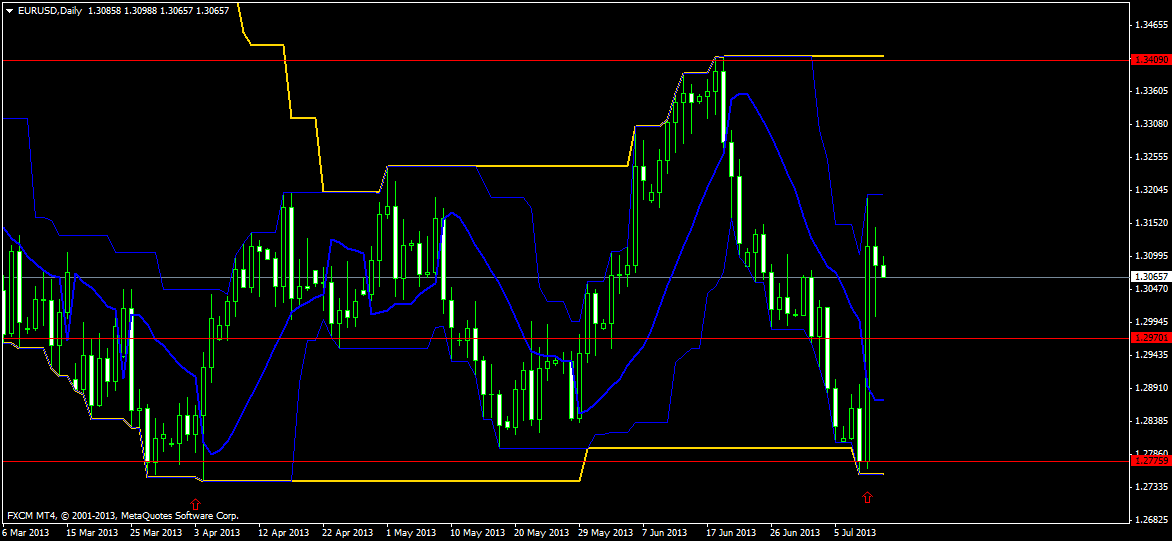1172x541 pixels.
Task: Select the red 1.34090 price label
Action: coord(1150,59)
